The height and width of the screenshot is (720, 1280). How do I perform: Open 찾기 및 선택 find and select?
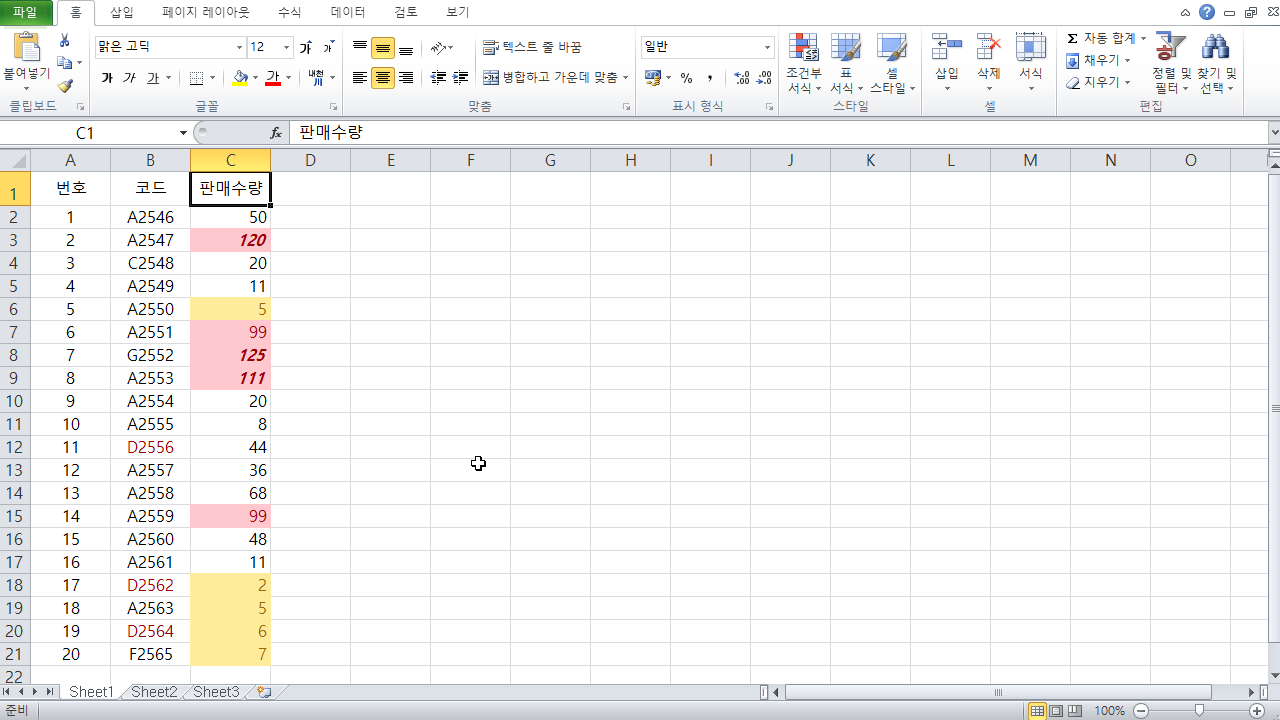pos(1217,63)
